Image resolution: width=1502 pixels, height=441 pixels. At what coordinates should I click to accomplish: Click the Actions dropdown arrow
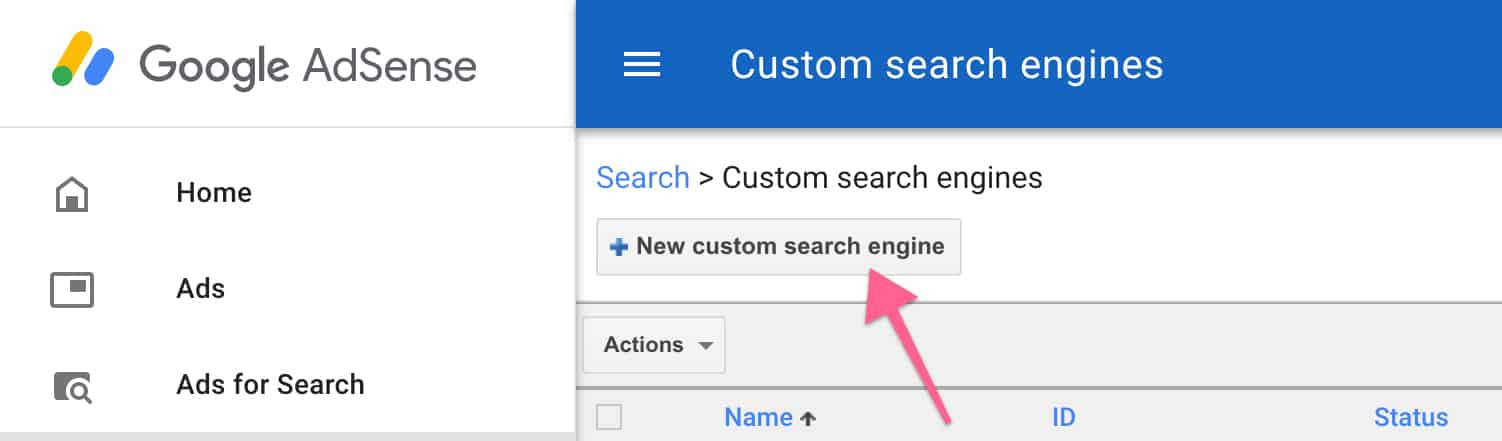pyautogui.click(x=706, y=346)
